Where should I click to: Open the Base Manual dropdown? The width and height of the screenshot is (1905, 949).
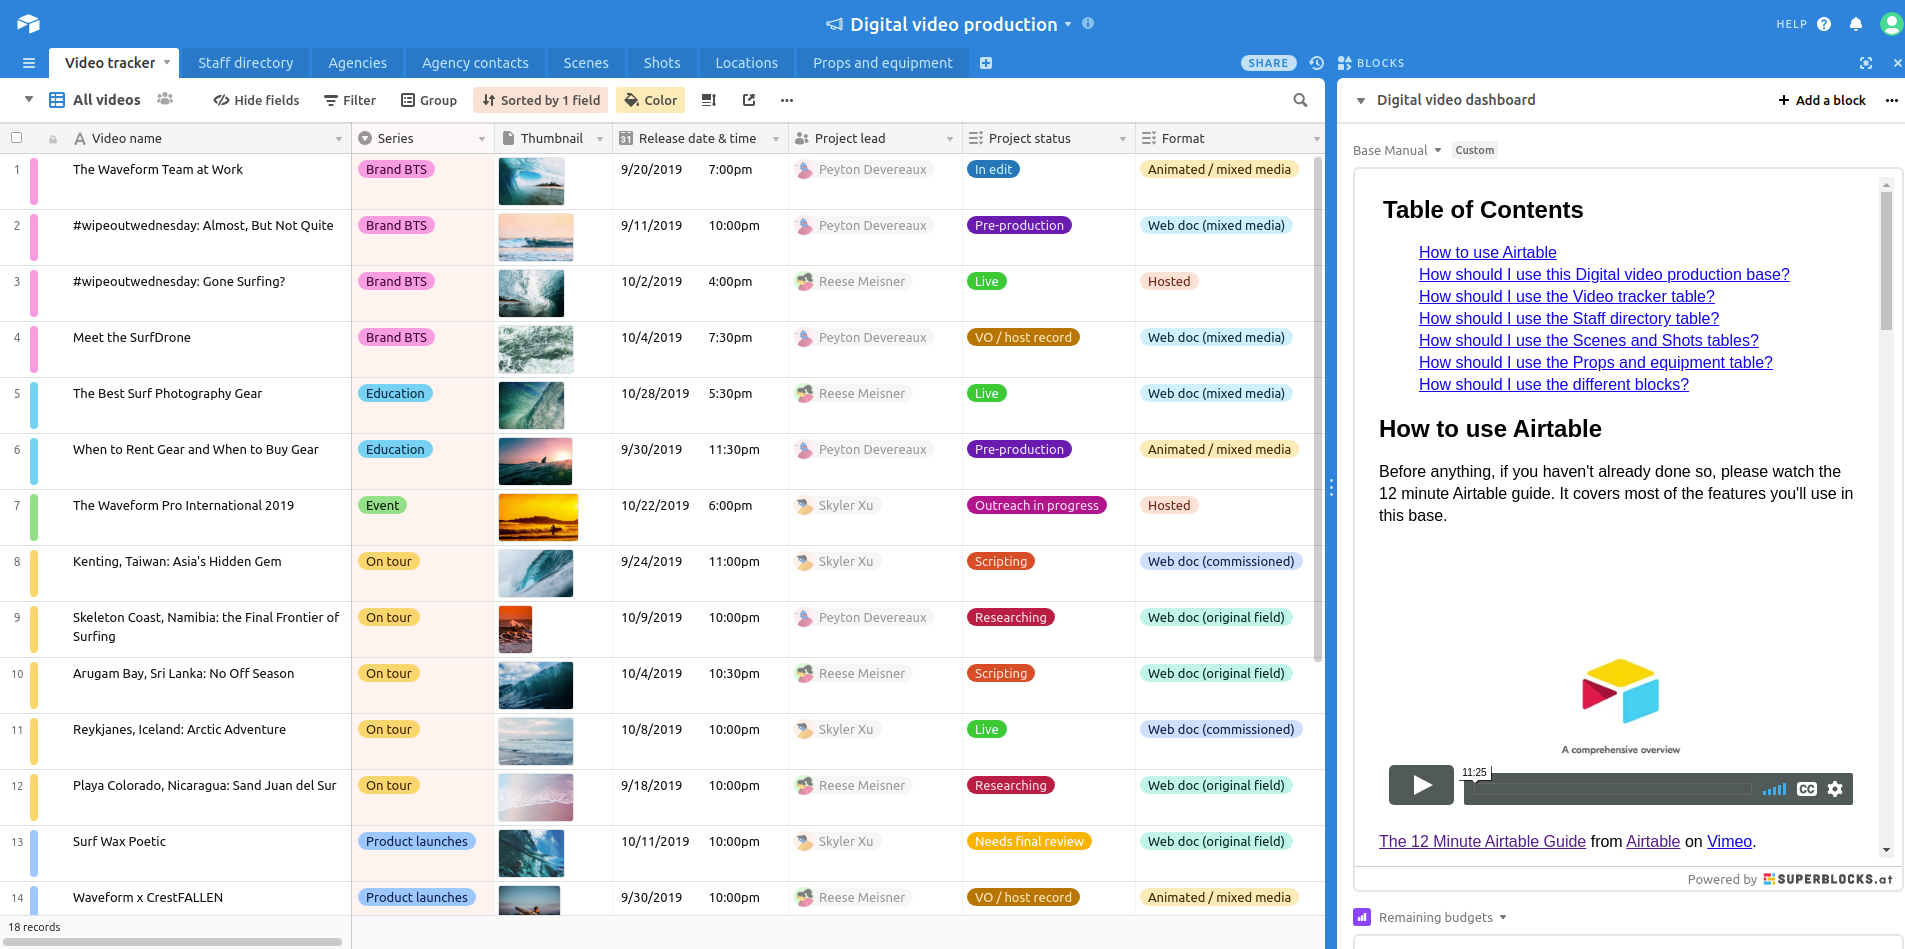point(1397,150)
